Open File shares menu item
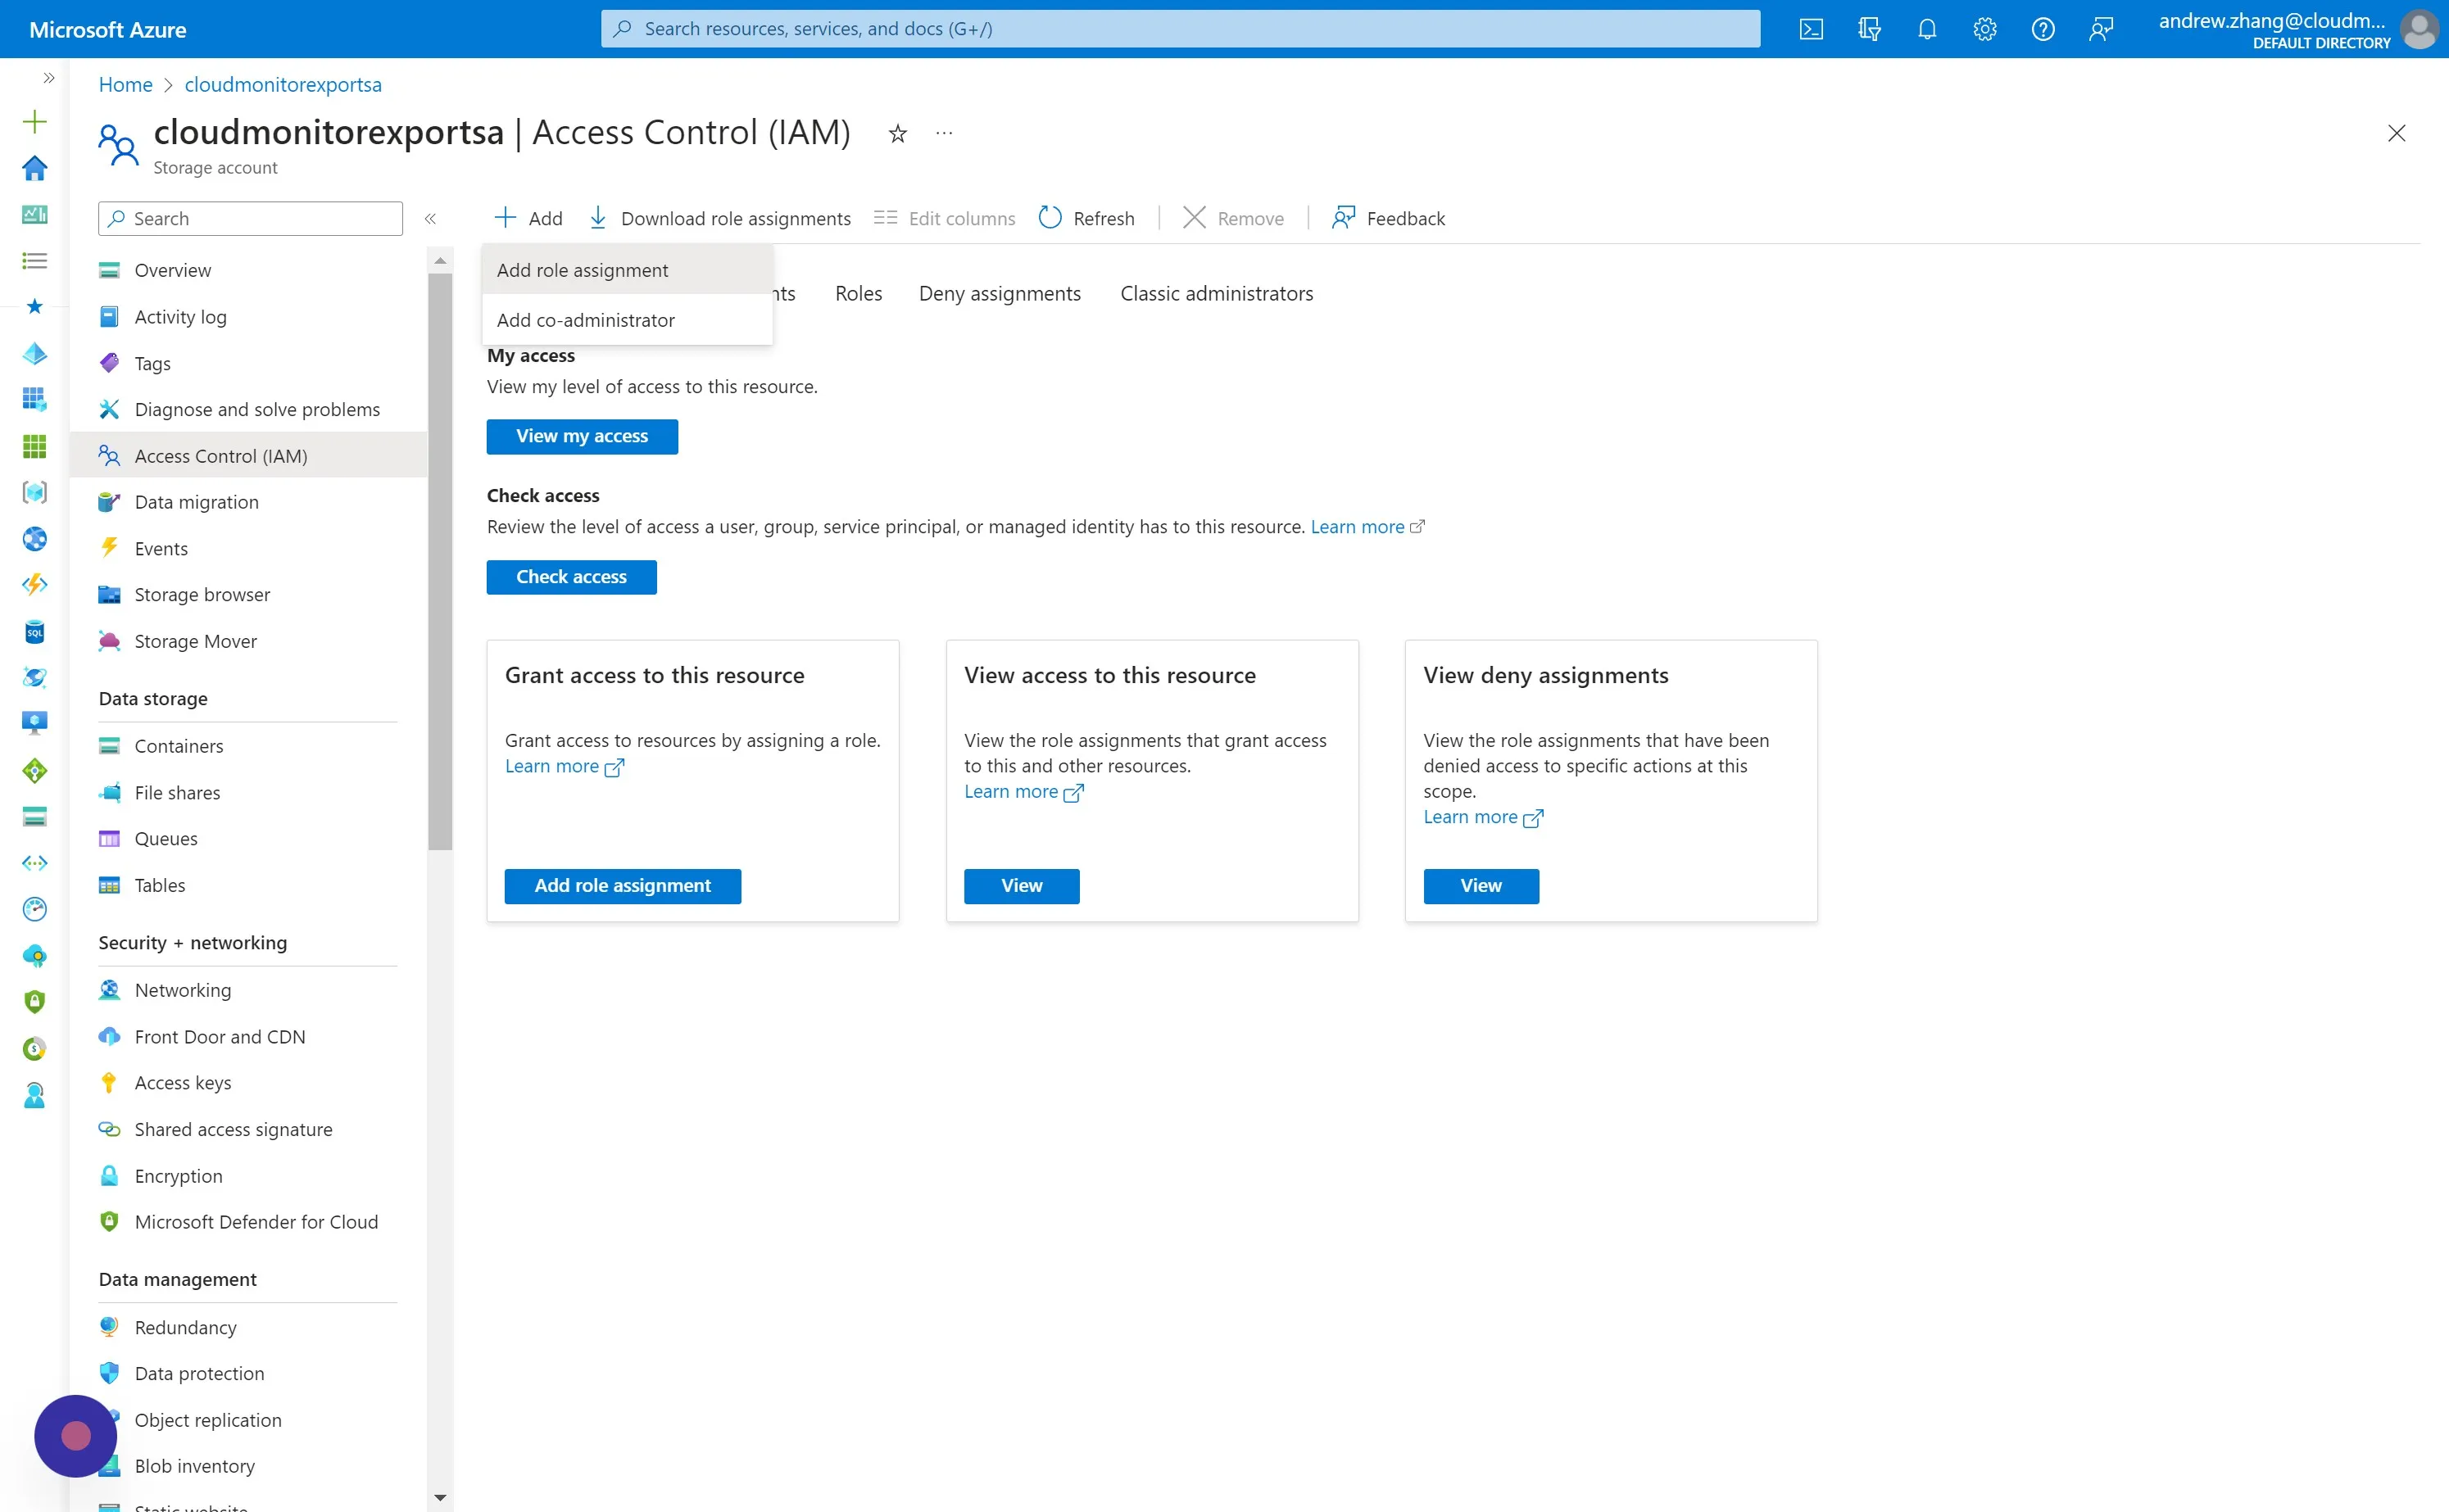The width and height of the screenshot is (2449, 1512). [x=248, y=793]
